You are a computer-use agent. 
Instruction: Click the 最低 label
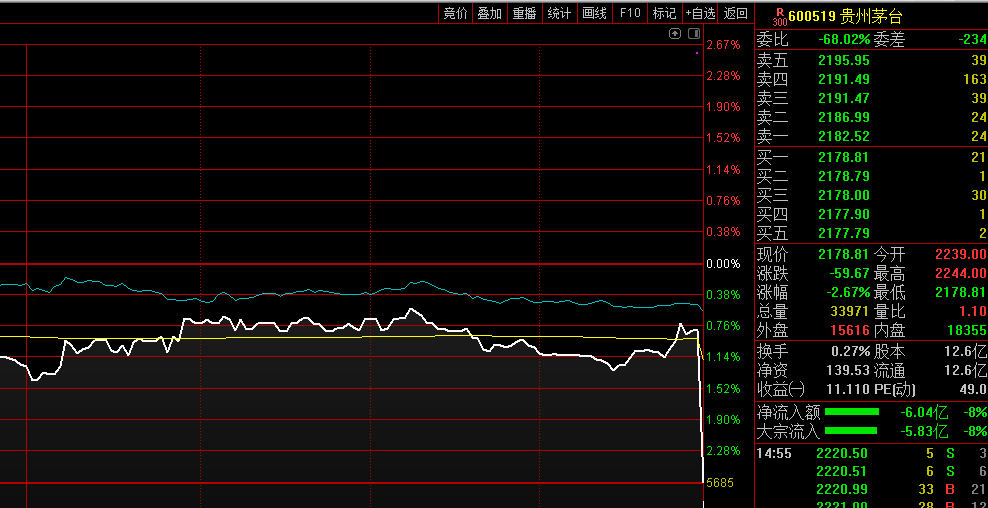pos(889,292)
